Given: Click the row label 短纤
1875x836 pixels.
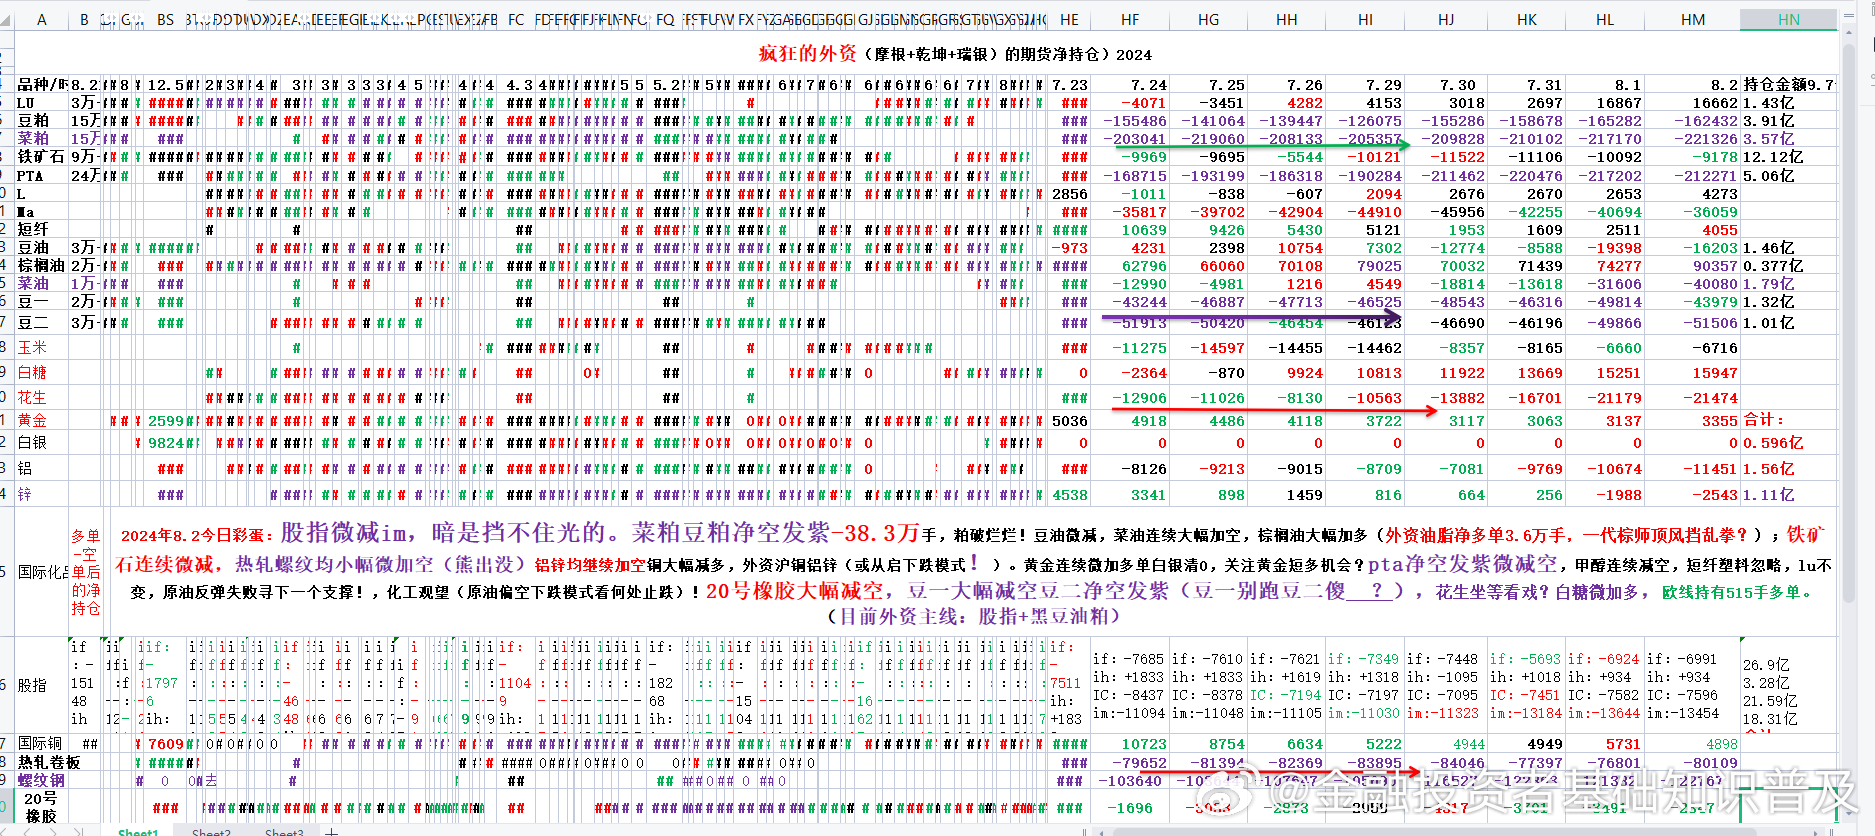Looking at the screenshot, I should point(32,229).
